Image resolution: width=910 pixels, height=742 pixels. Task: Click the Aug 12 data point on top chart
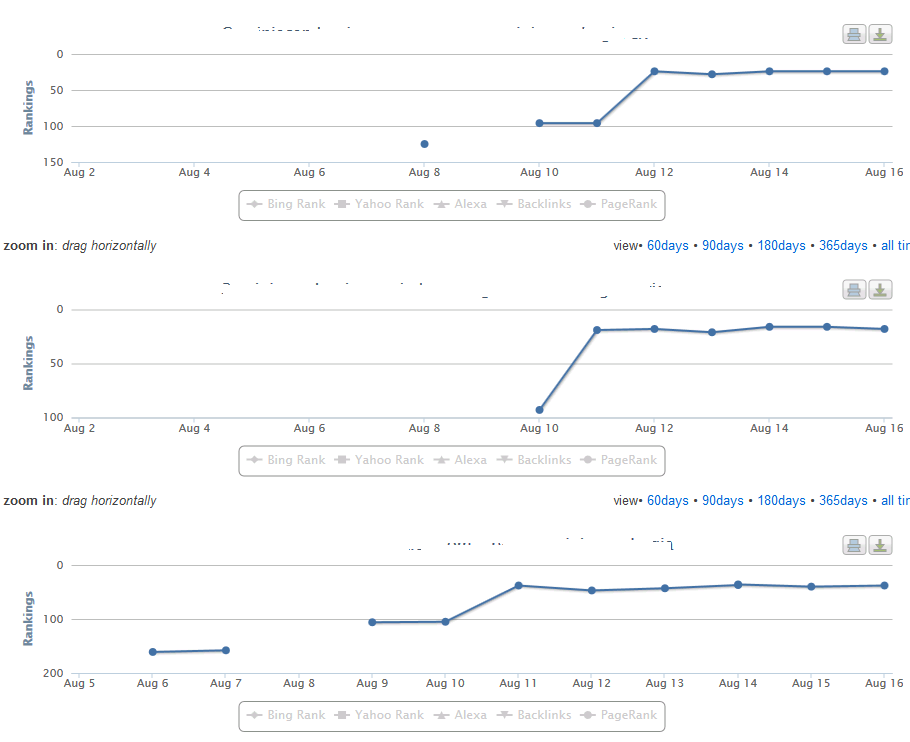click(x=654, y=71)
